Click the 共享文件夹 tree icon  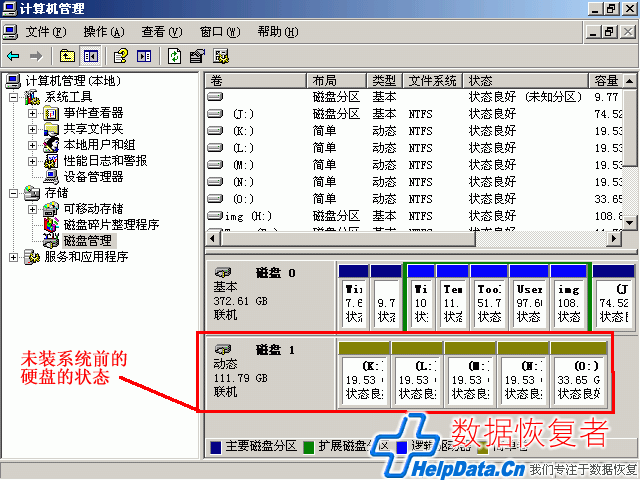point(51,129)
